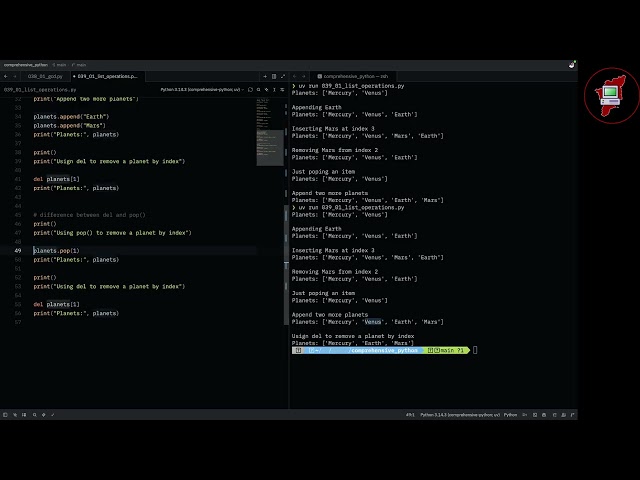Click the second main worktree label in title bar
The width and height of the screenshot is (640, 480).
pos(79,65)
